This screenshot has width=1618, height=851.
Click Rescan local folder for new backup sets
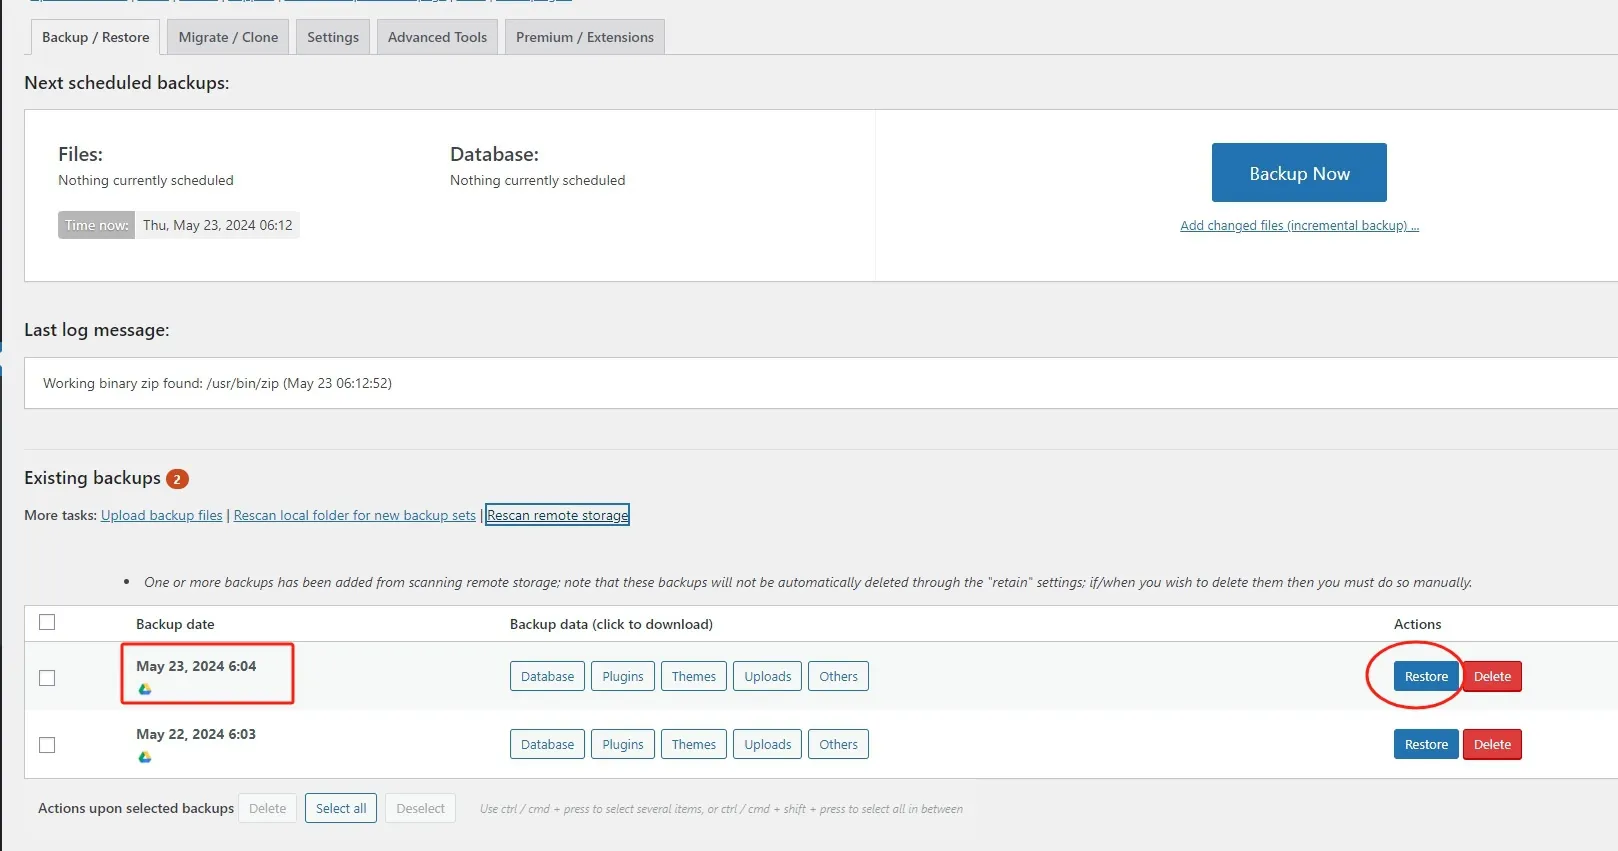354,515
